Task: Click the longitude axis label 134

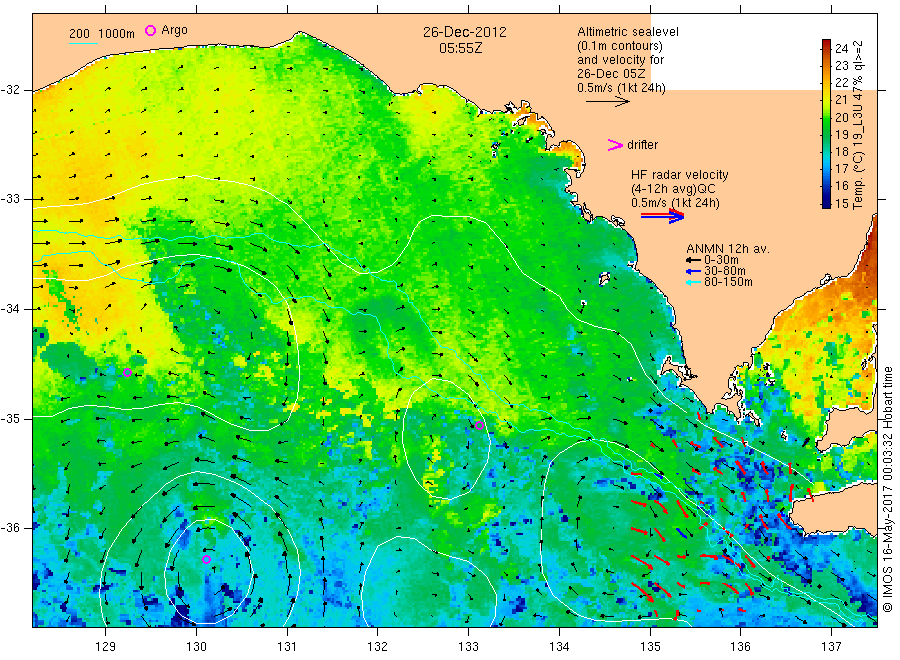Action: tap(559, 647)
